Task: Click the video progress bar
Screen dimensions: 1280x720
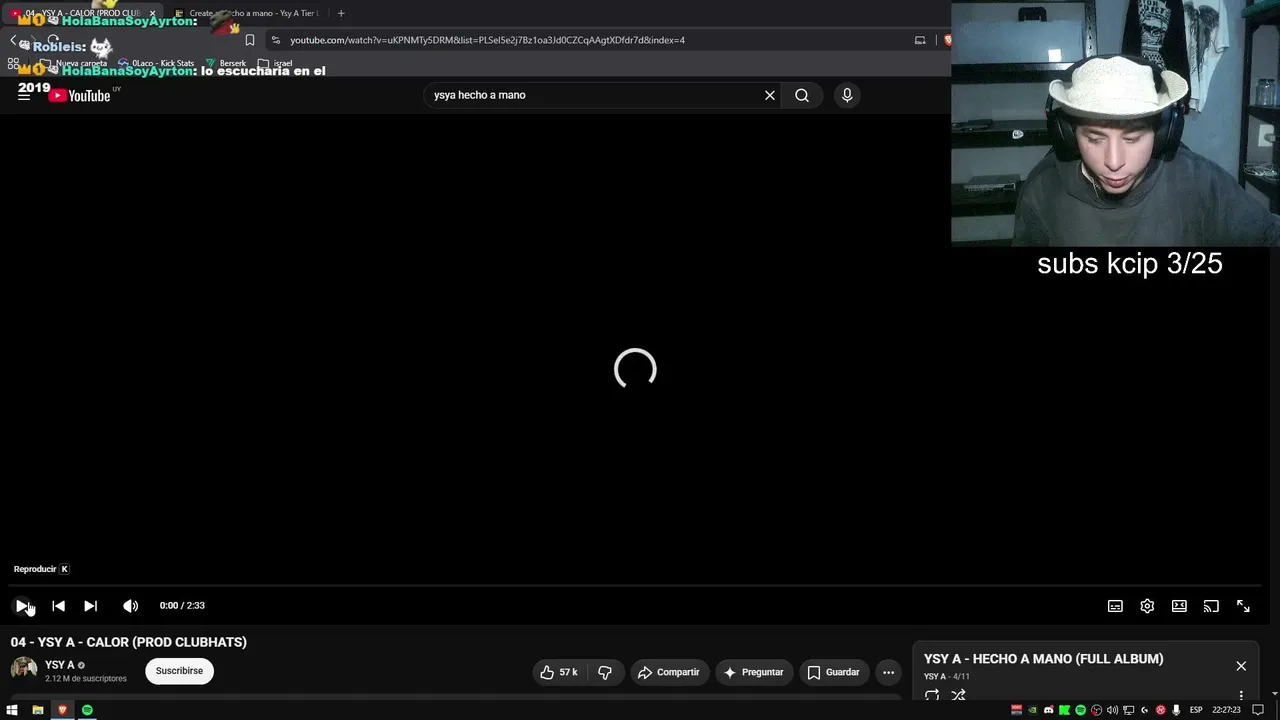Action: (635, 586)
